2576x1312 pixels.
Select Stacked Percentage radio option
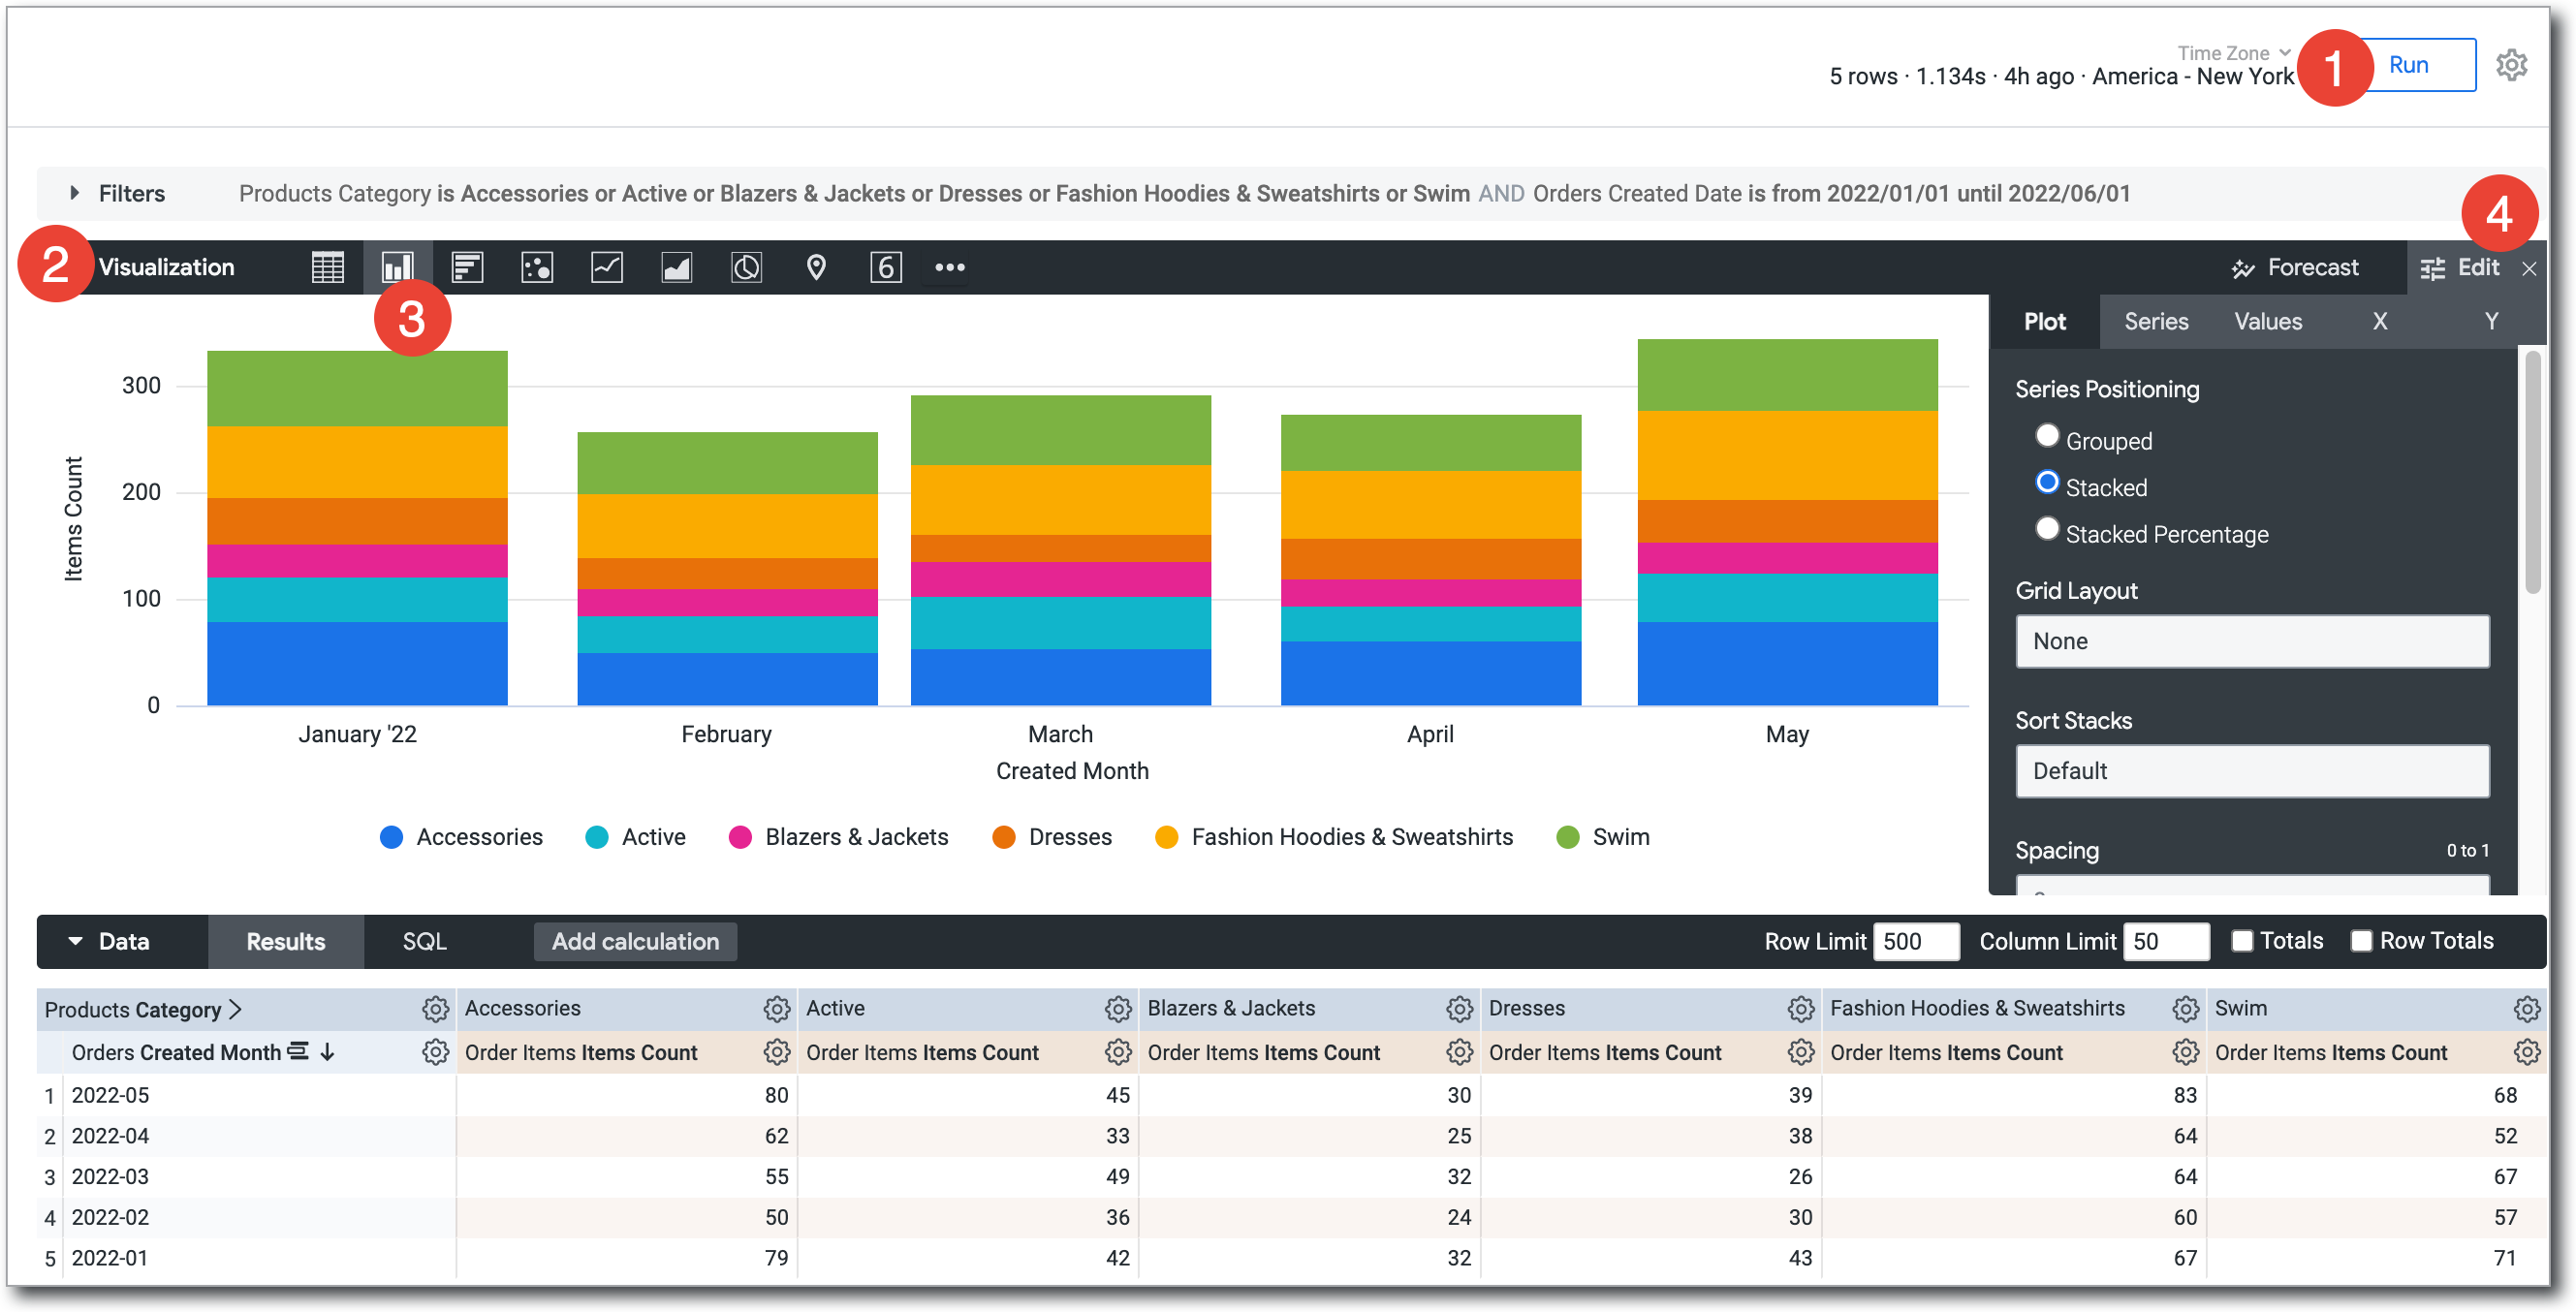(x=2047, y=529)
